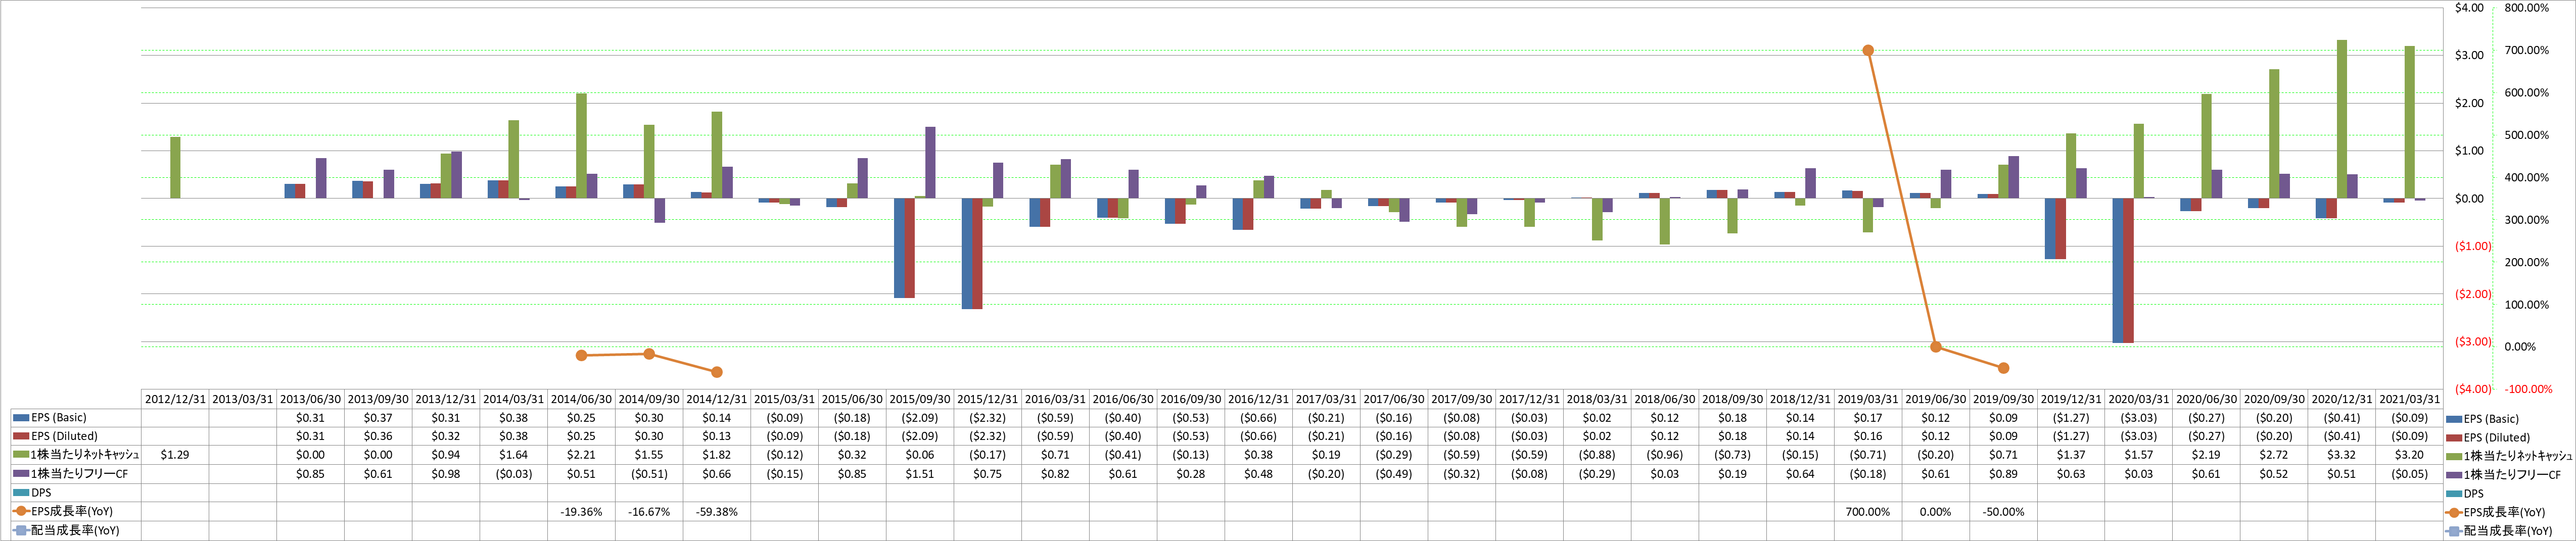2576x541 pixels.
Task: Click orange line marker above the 2014/12/31 column
Action: 717,372
